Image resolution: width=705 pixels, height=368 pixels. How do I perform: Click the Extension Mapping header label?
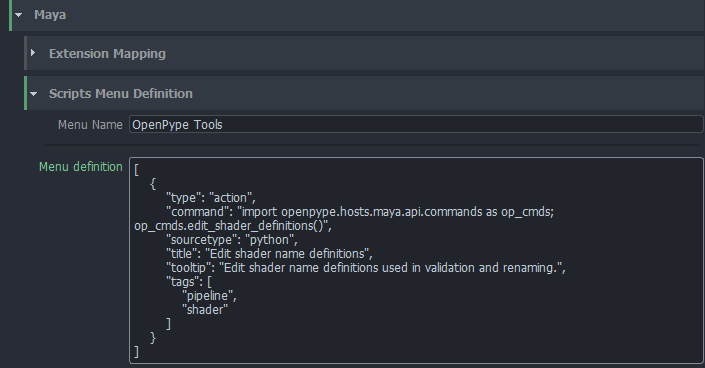(107, 54)
